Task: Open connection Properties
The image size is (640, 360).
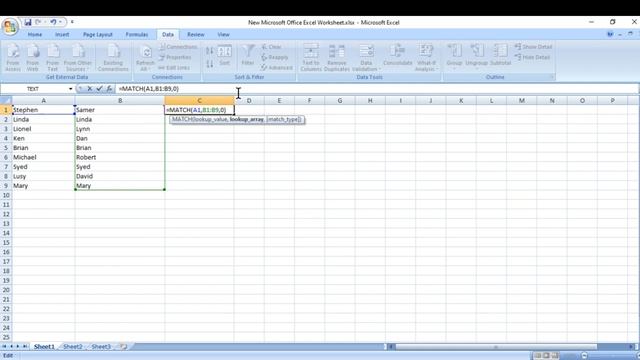Action: [175, 58]
